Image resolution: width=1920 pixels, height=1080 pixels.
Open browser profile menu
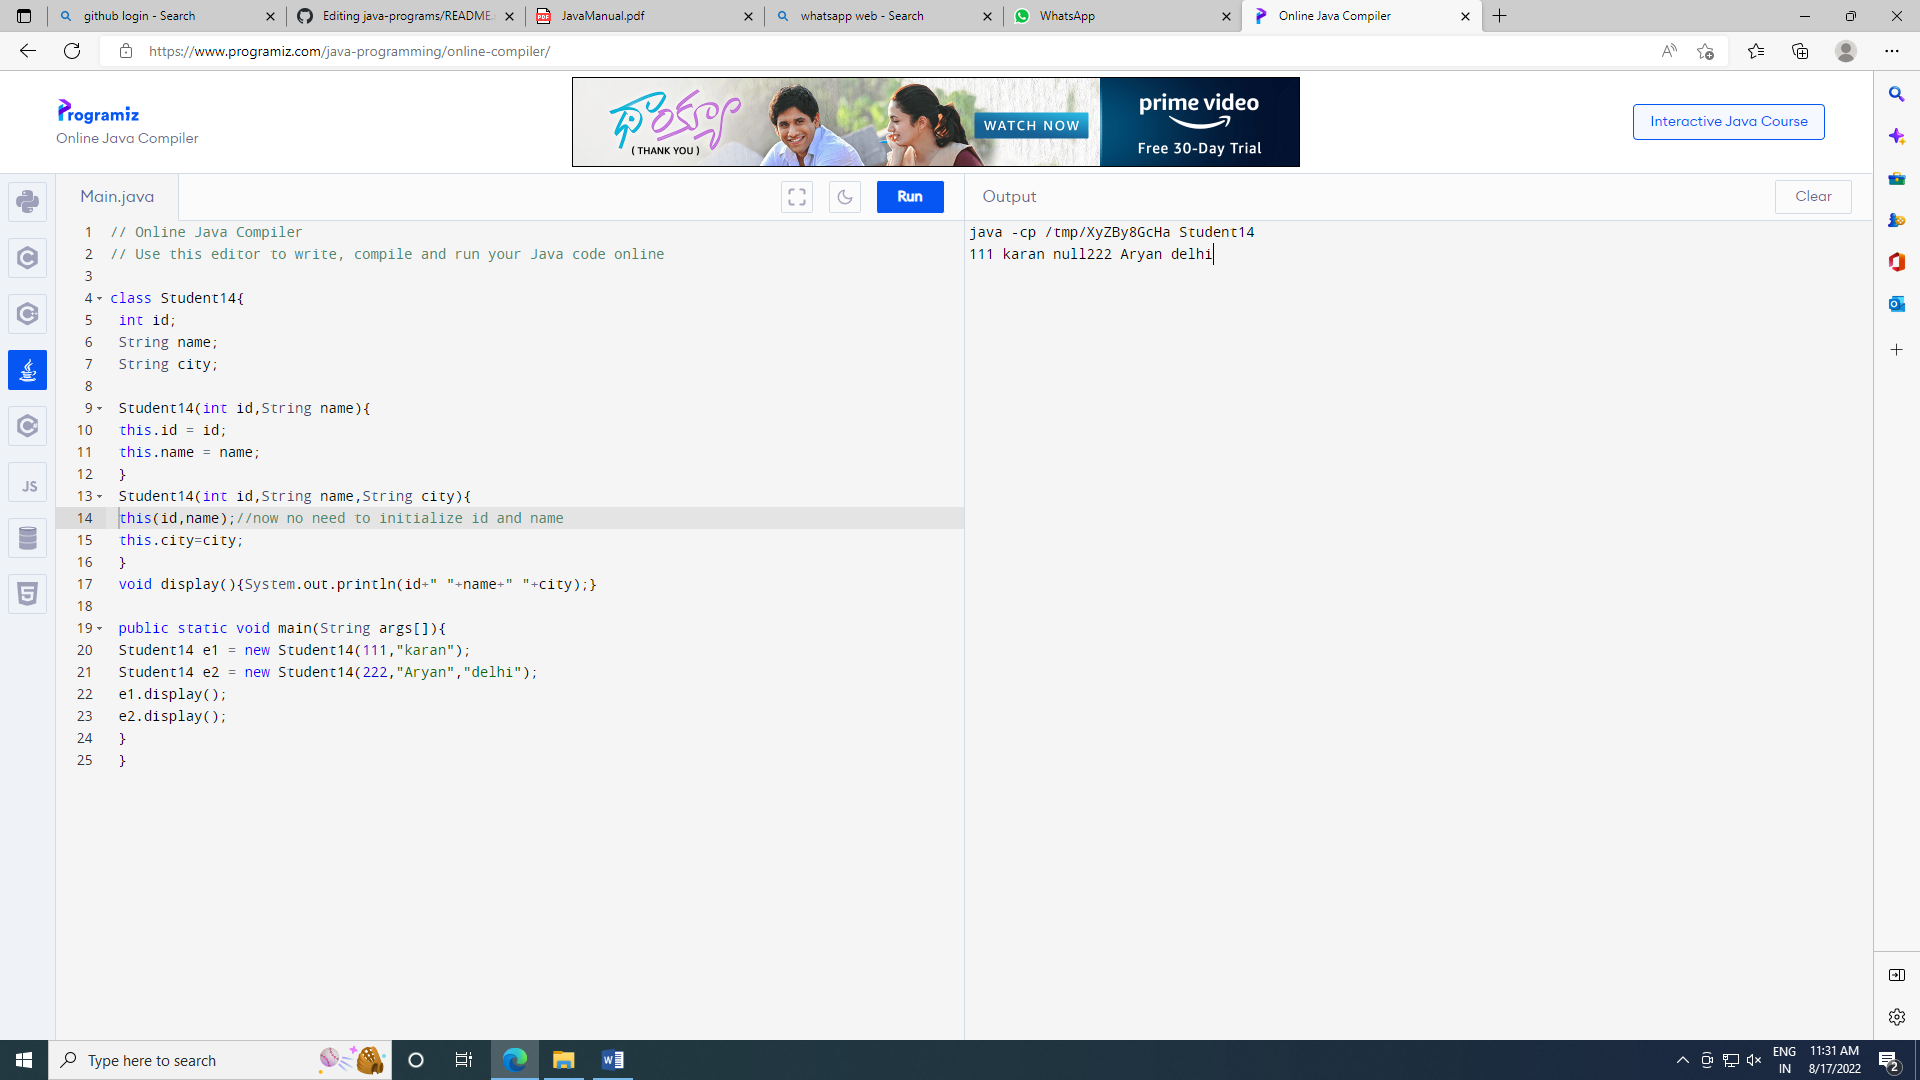[x=1846, y=51]
